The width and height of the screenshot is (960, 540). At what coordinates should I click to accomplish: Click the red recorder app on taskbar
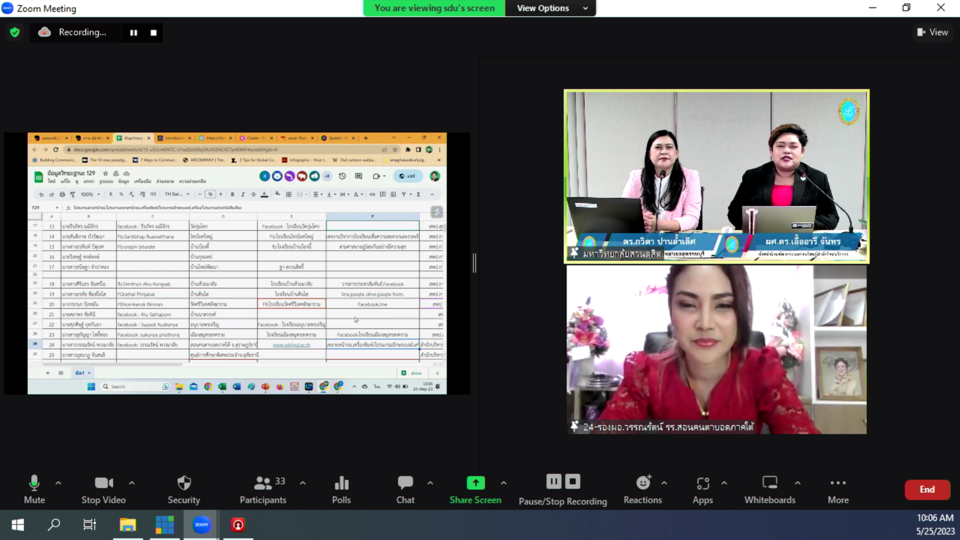tap(238, 525)
